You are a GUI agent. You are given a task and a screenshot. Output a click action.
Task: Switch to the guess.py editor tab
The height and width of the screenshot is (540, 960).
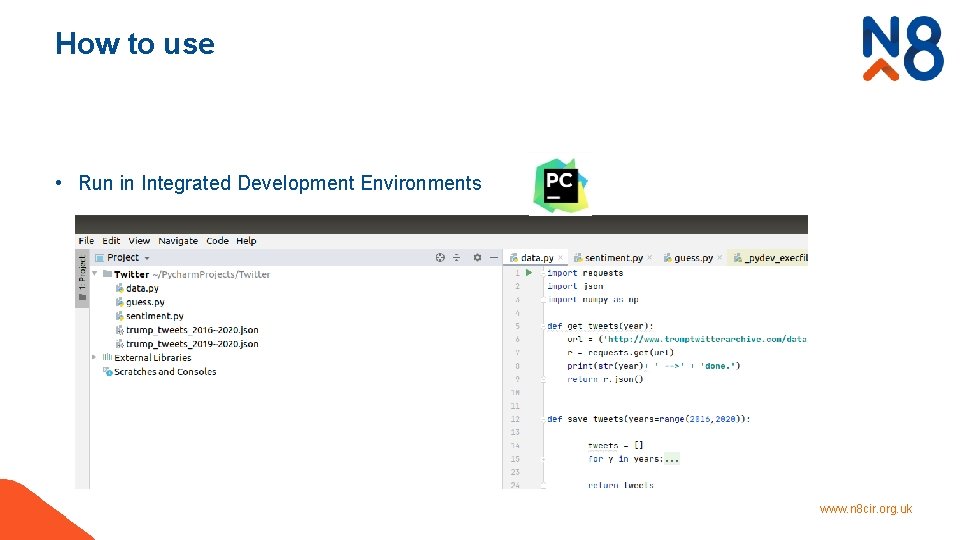click(692, 258)
